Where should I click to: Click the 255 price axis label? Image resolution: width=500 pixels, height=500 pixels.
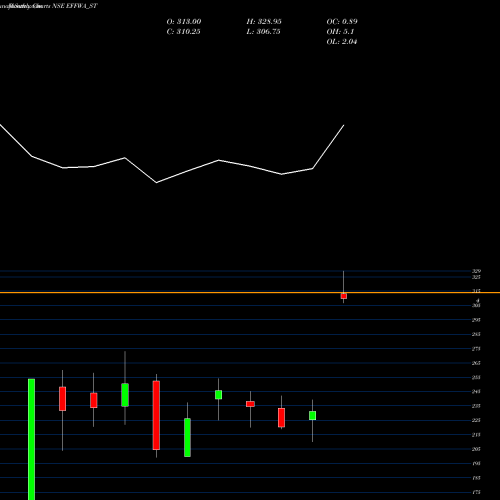476,378
